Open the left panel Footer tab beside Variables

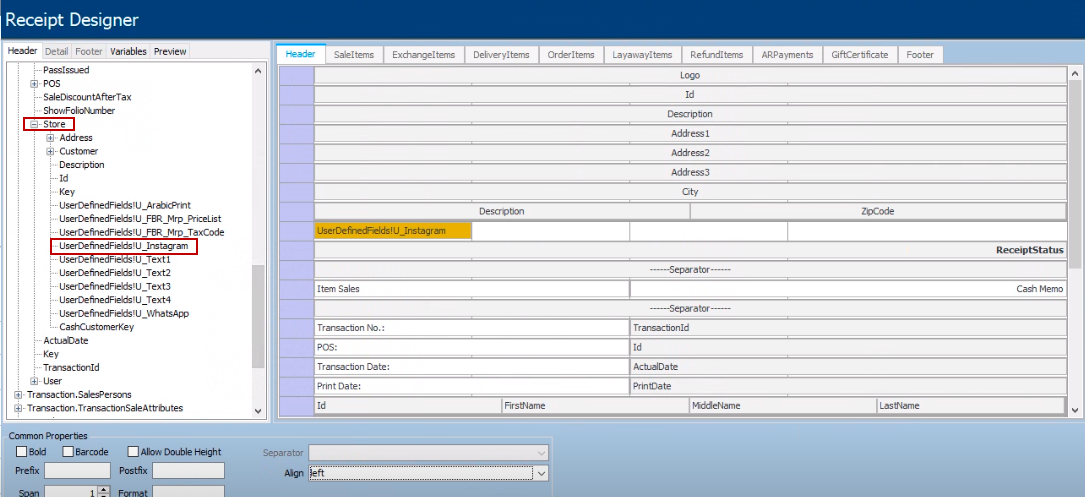[89, 51]
